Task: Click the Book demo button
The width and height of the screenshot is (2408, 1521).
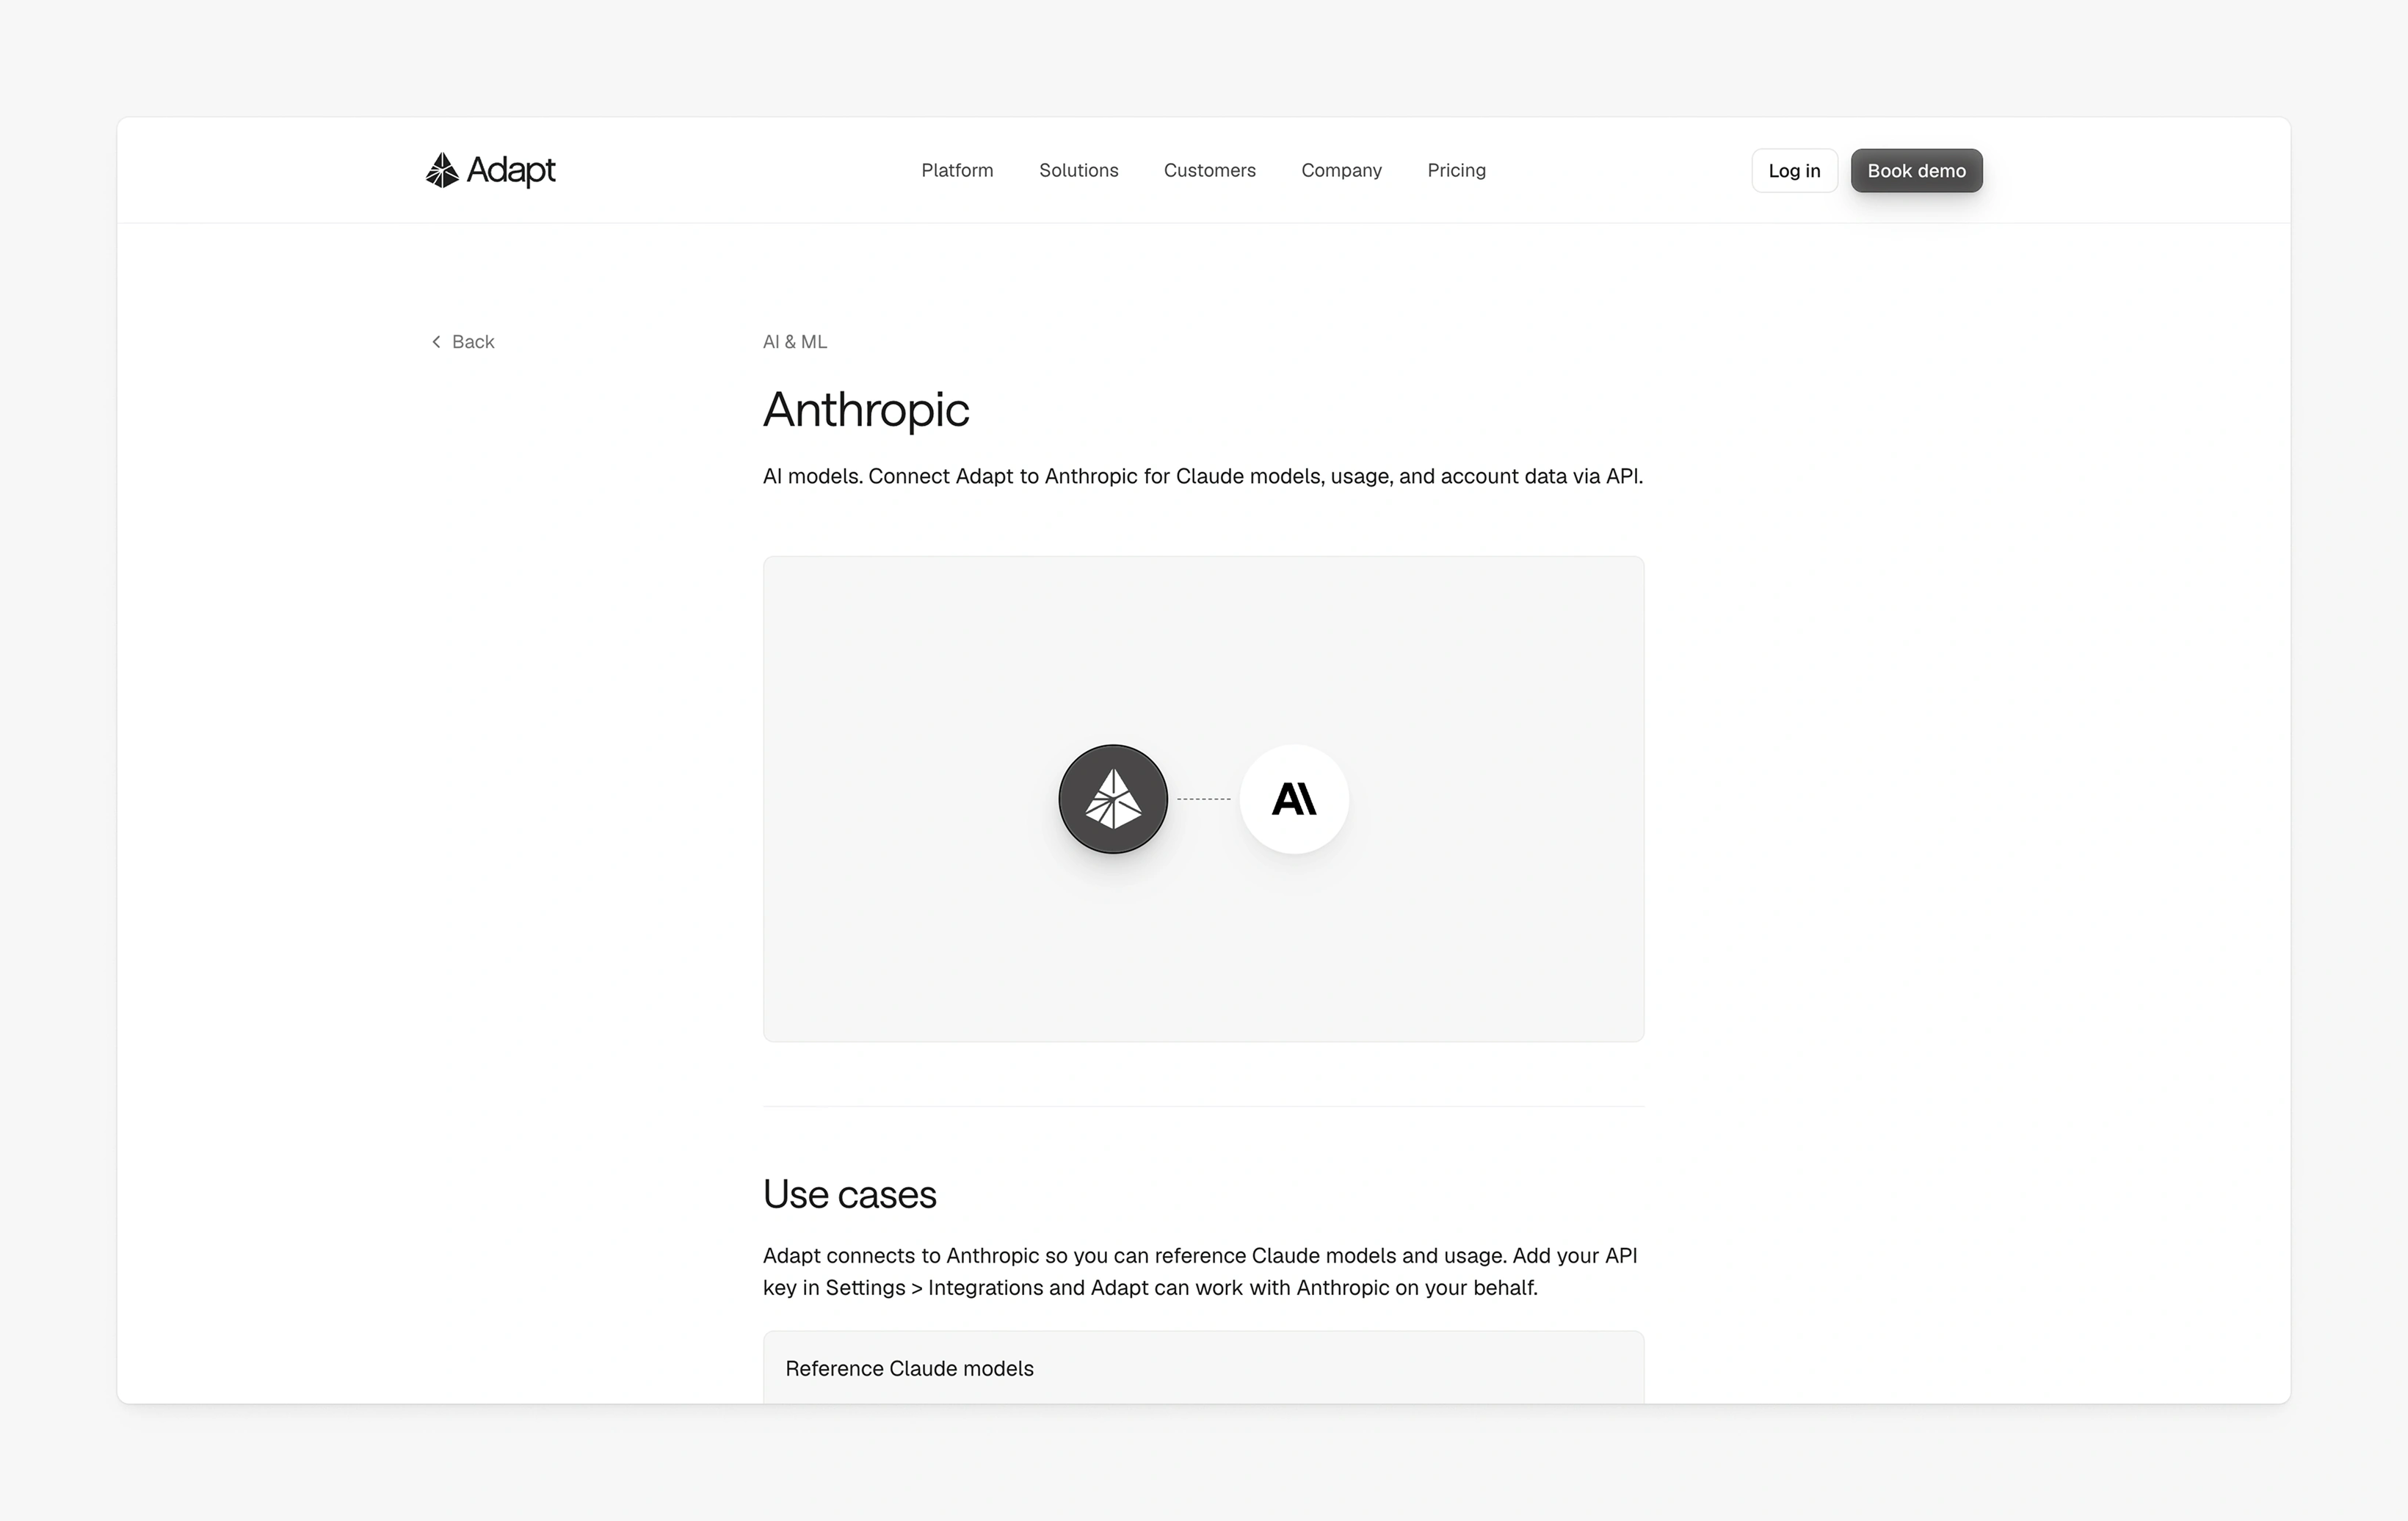Action: (1916, 170)
